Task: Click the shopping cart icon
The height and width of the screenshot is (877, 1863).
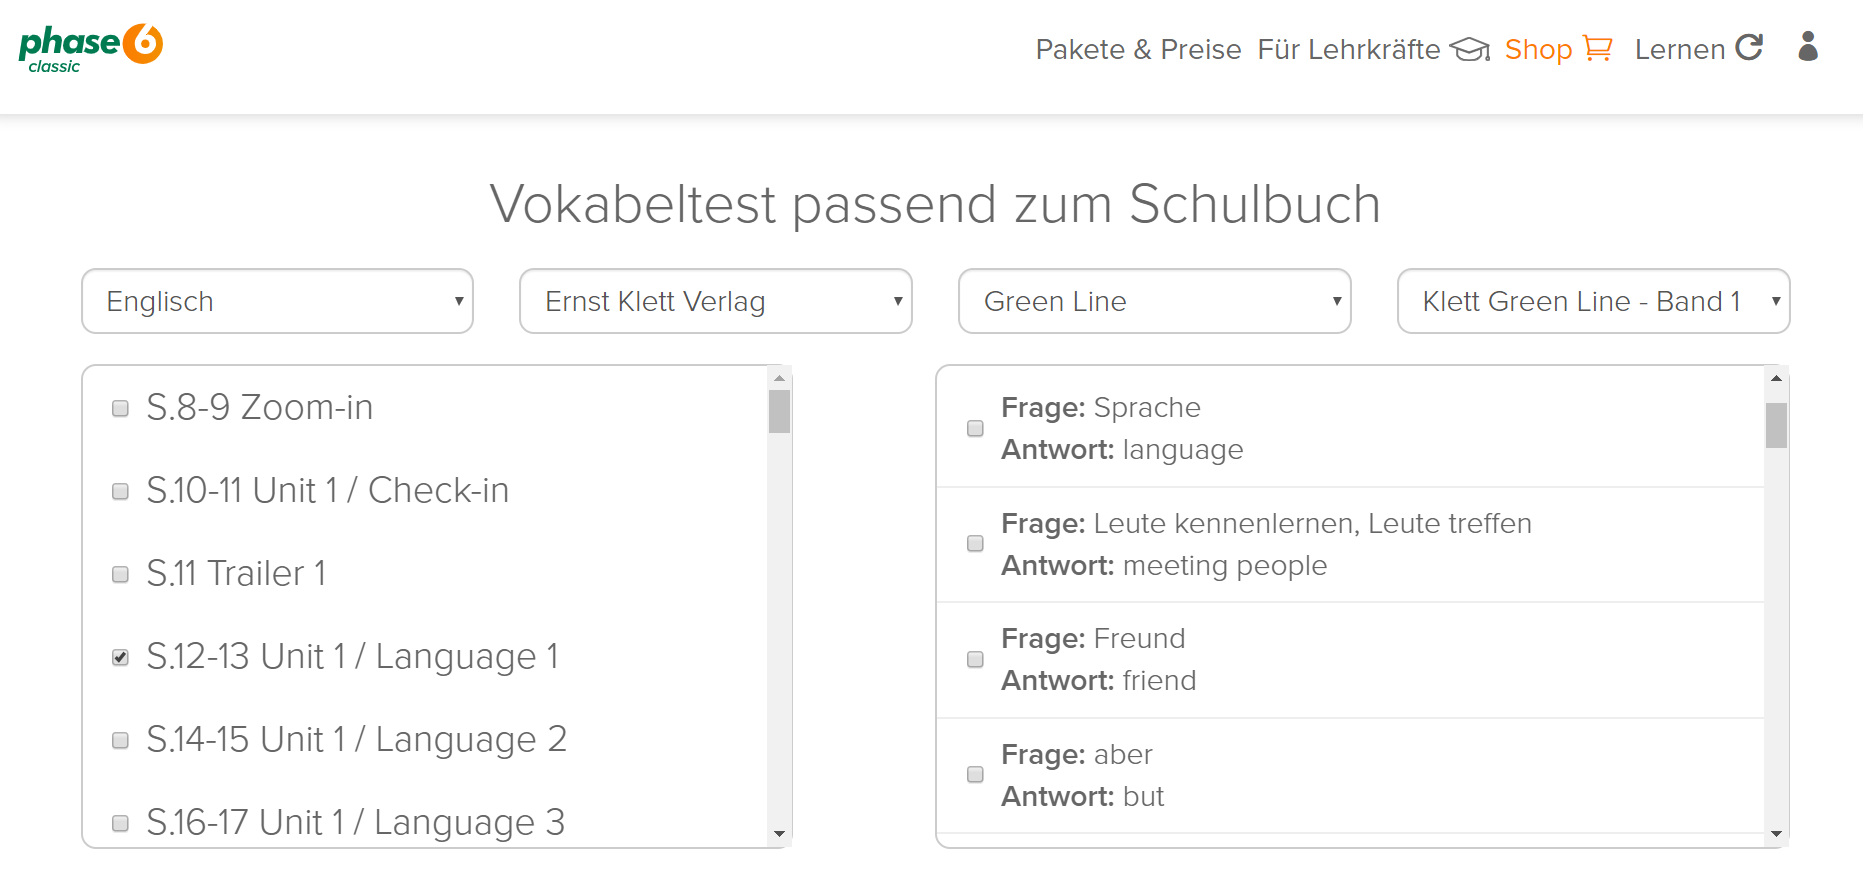Action: [1598, 48]
